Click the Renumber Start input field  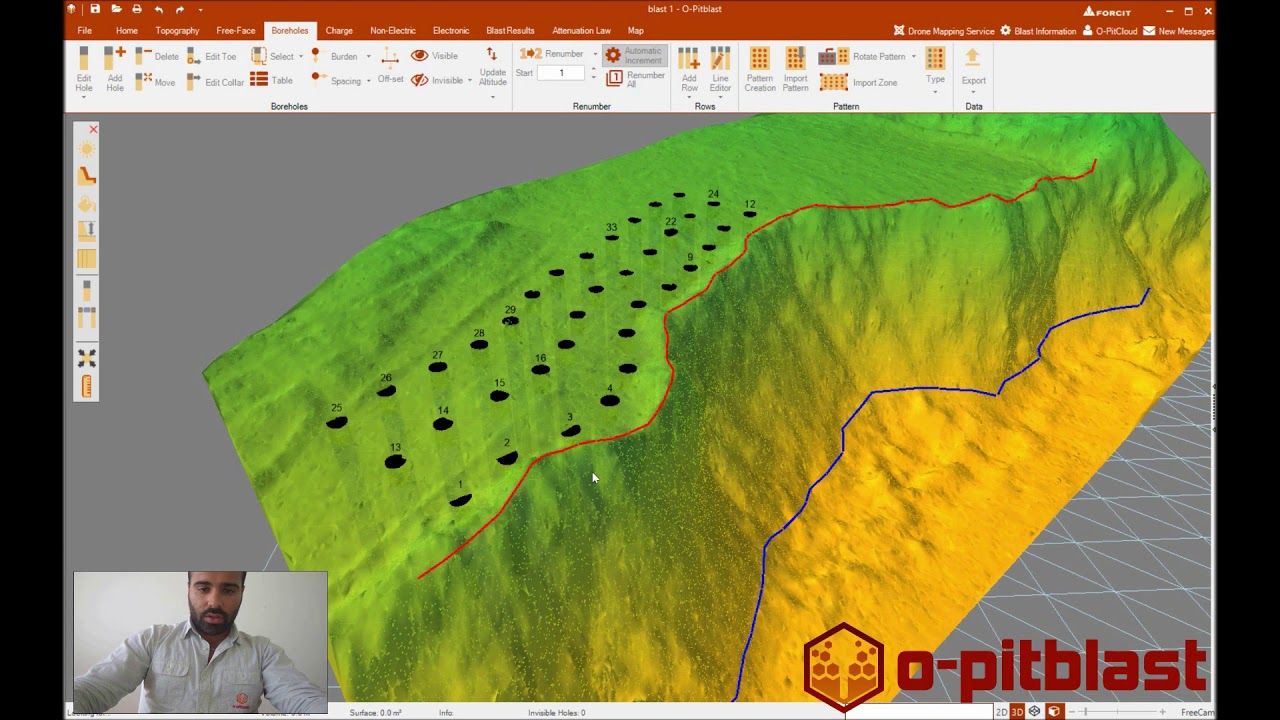point(561,73)
